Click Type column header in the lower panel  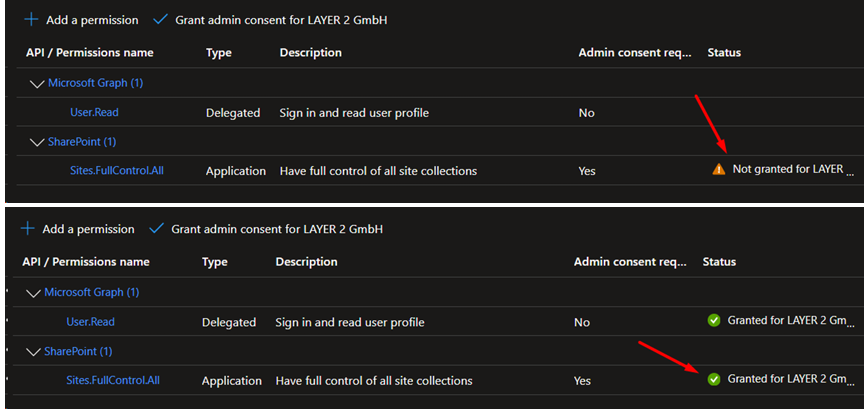(215, 262)
